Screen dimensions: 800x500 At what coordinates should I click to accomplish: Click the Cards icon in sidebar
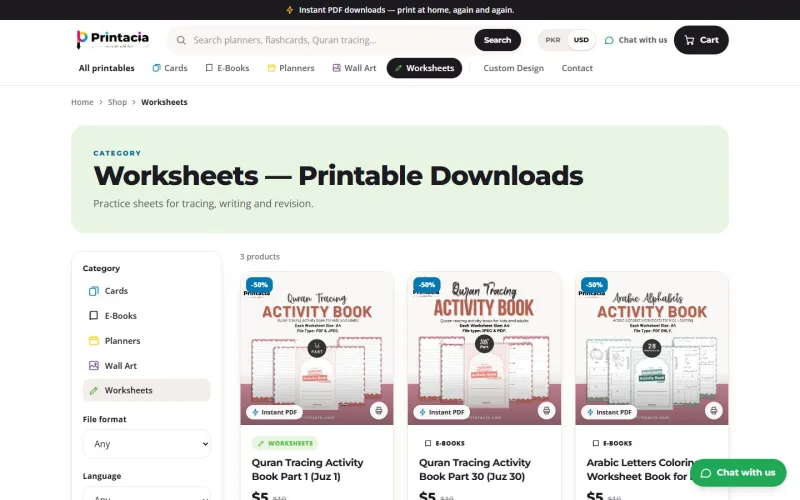click(93, 291)
